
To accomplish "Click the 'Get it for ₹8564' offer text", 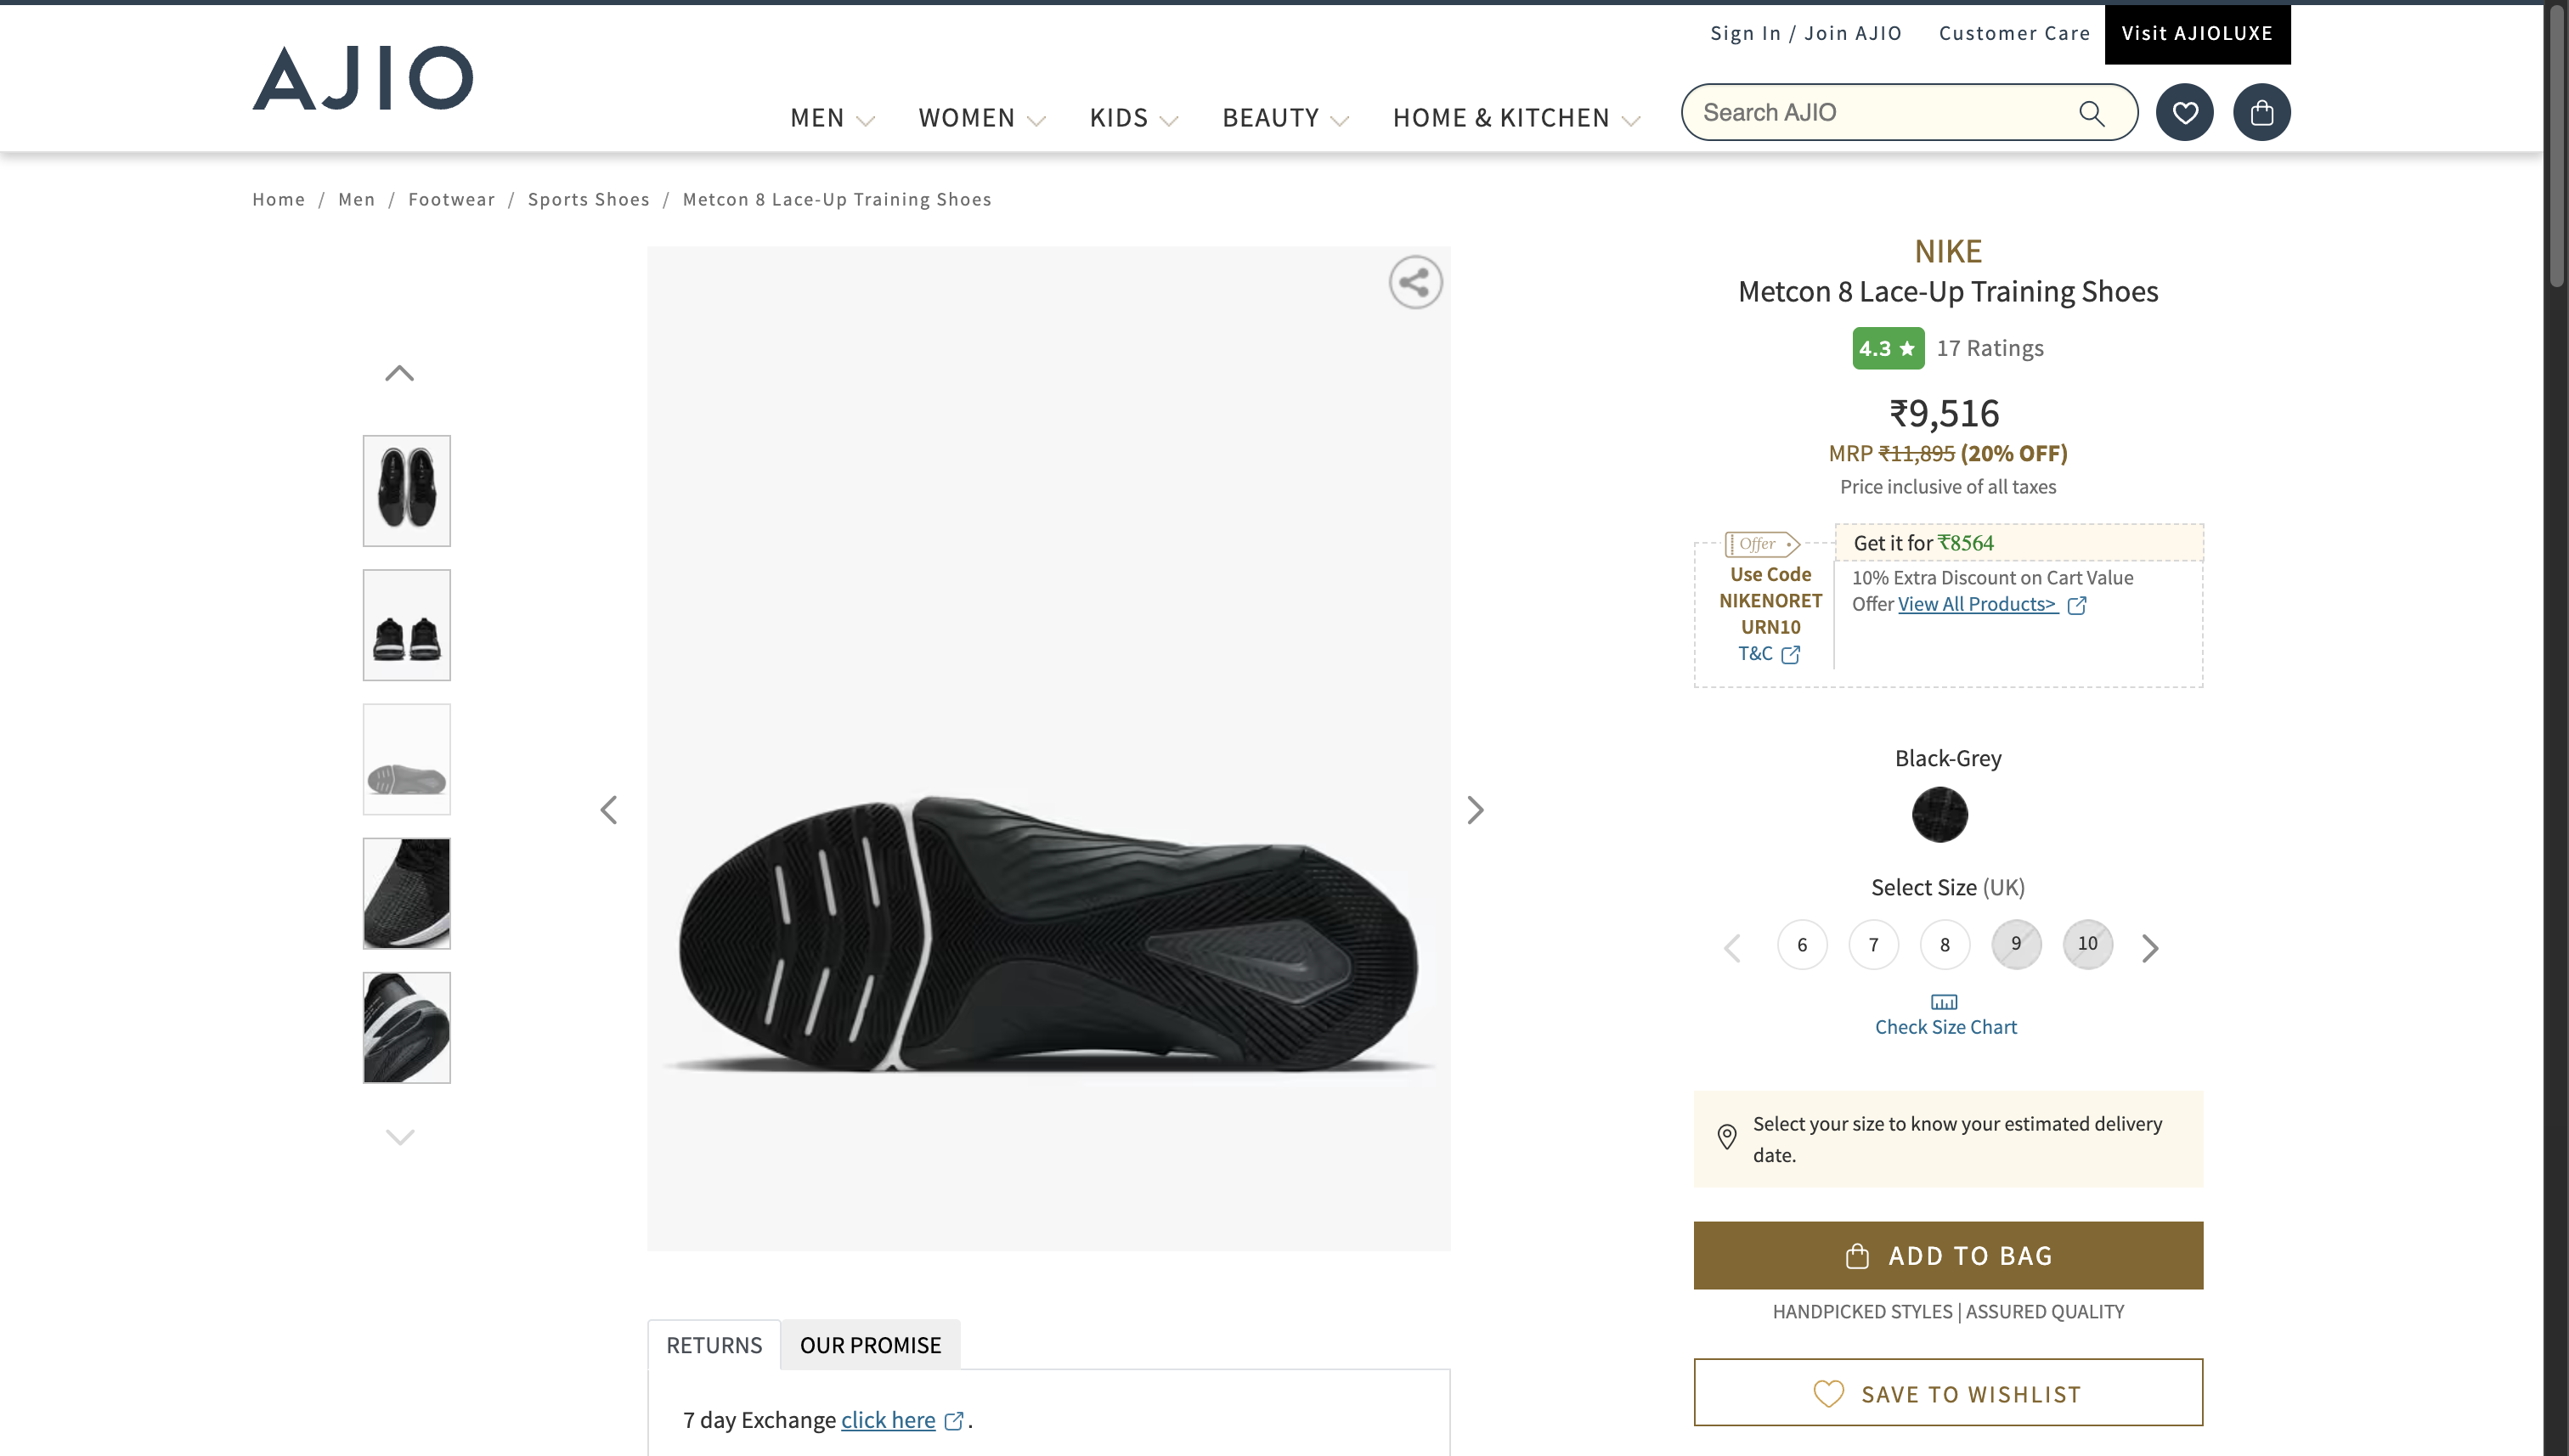I will (x=1924, y=543).
